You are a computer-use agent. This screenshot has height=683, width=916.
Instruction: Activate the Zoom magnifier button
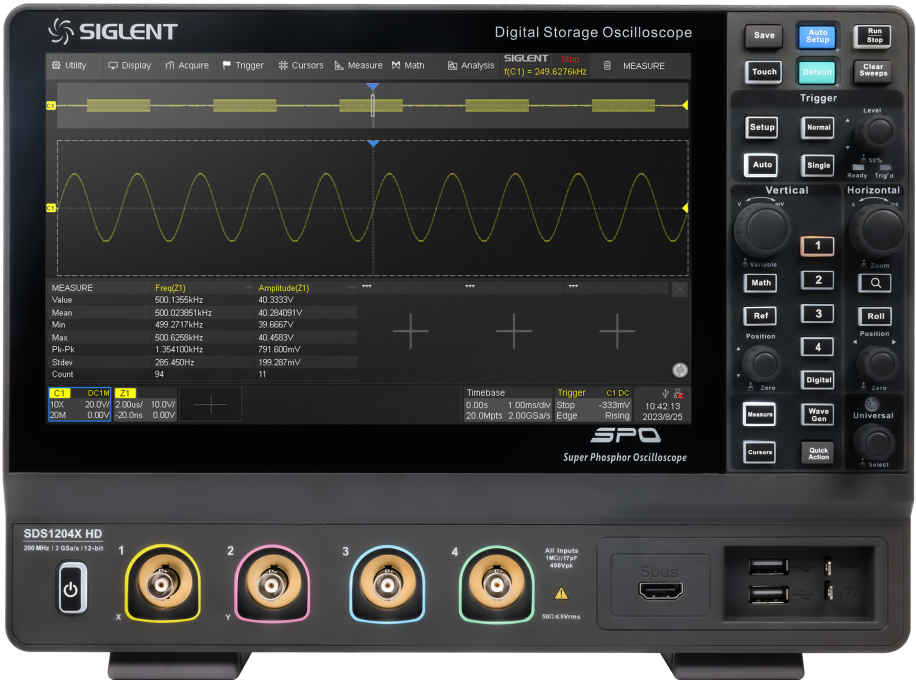tap(875, 283)
